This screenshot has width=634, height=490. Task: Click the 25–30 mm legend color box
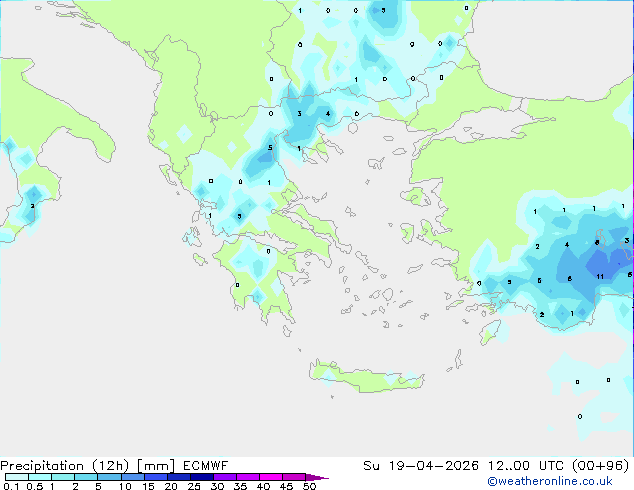(x=201, y=477)
